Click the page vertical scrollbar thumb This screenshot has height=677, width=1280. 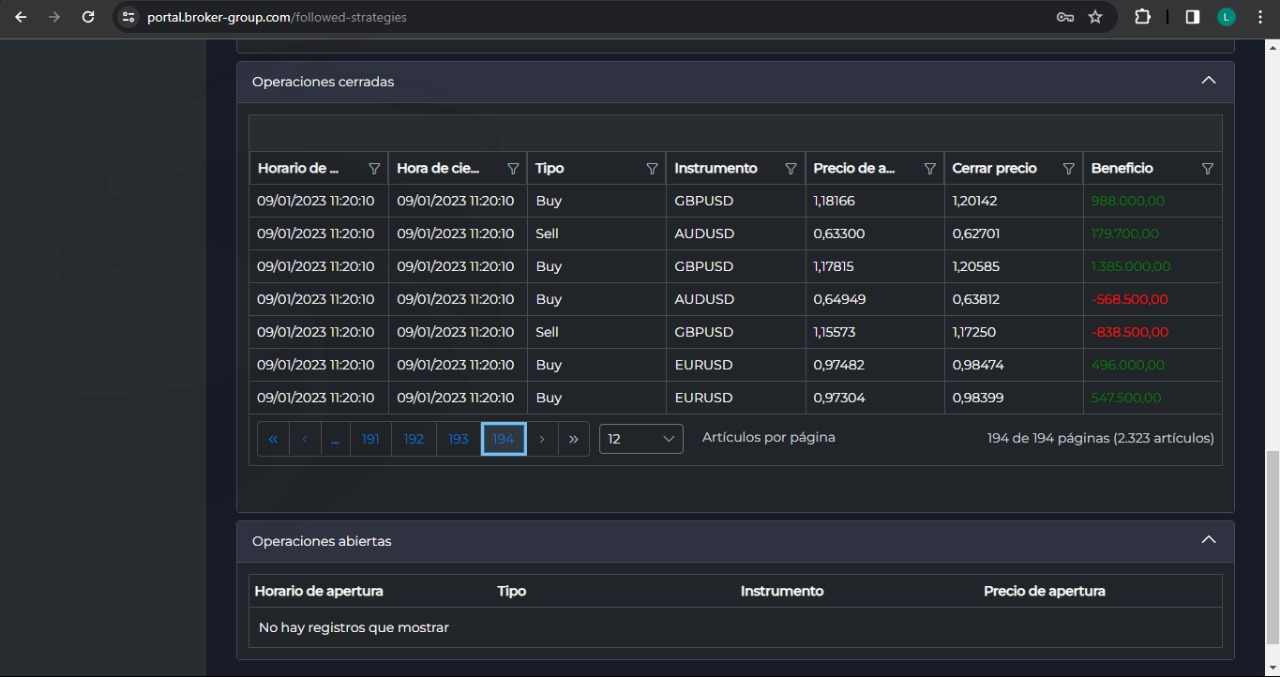[1271, 546]
